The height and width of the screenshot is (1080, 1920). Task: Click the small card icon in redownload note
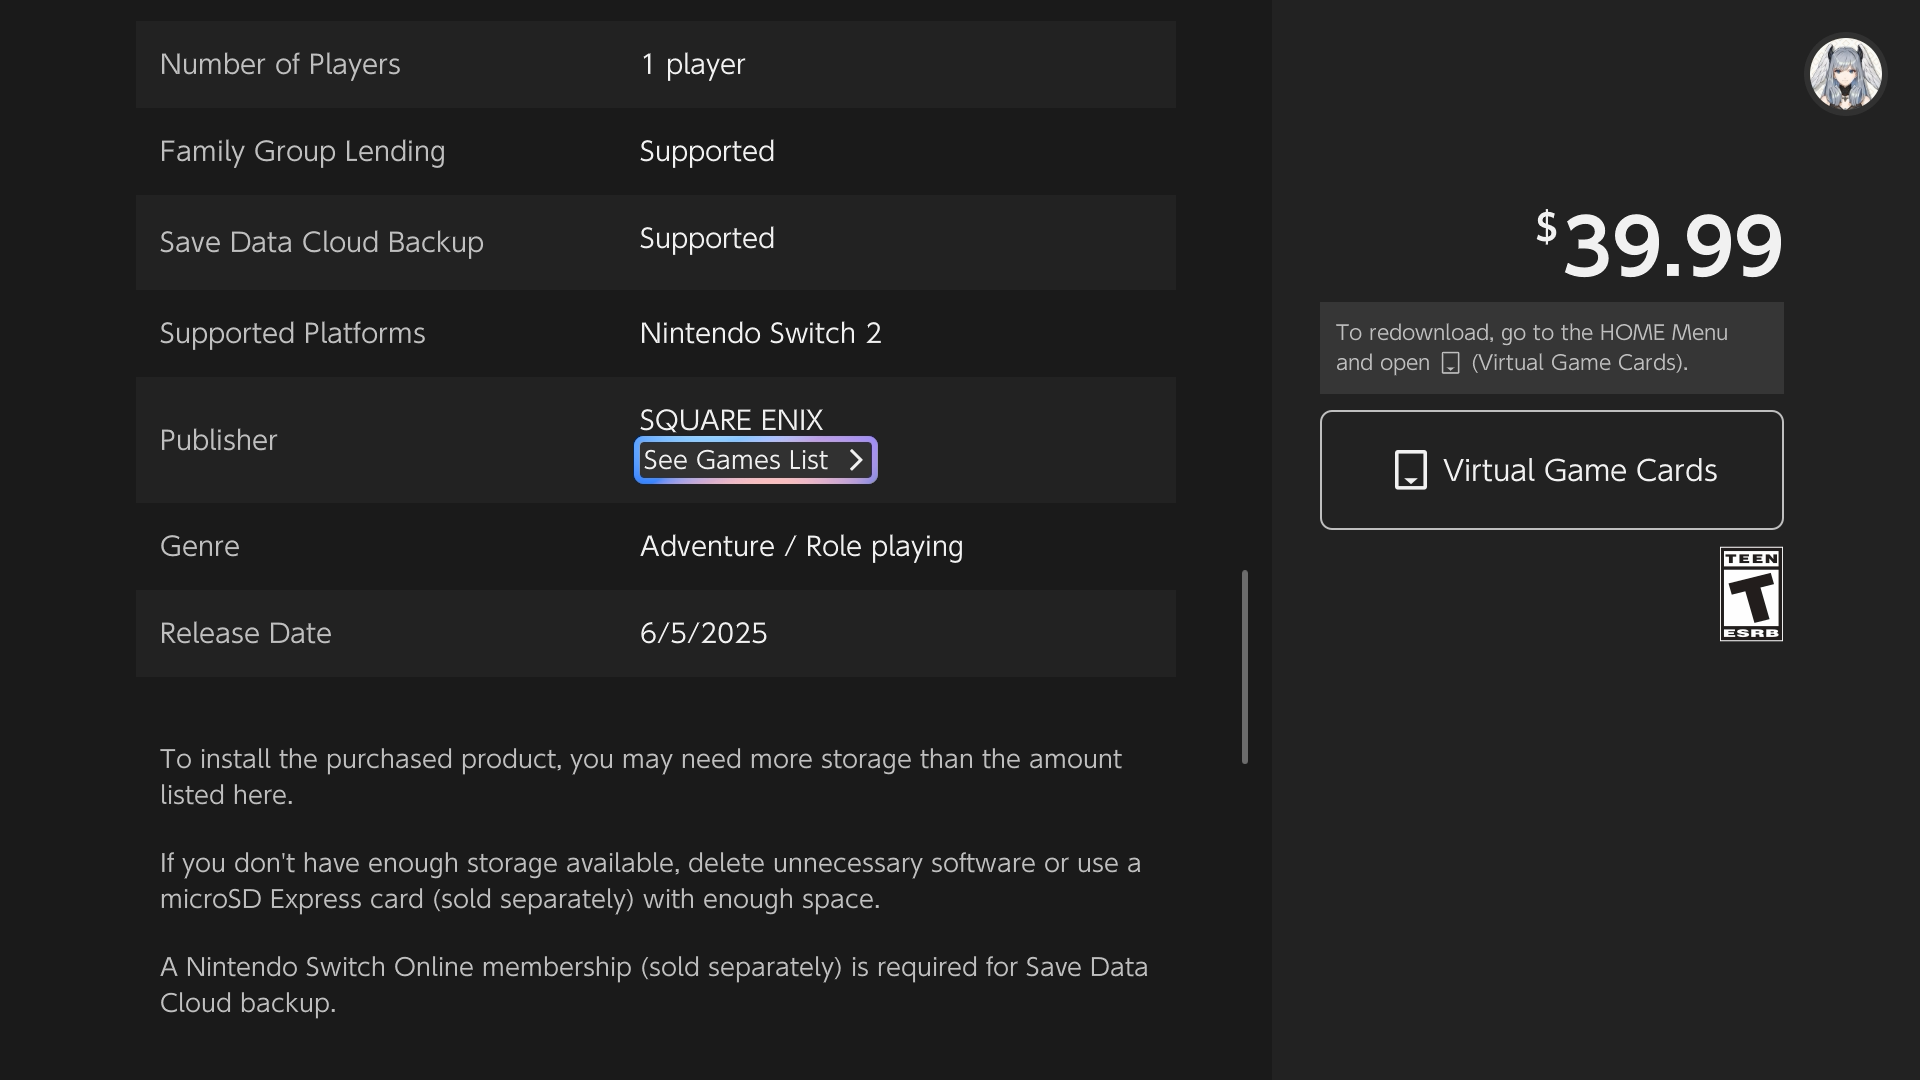(1450, 363)
